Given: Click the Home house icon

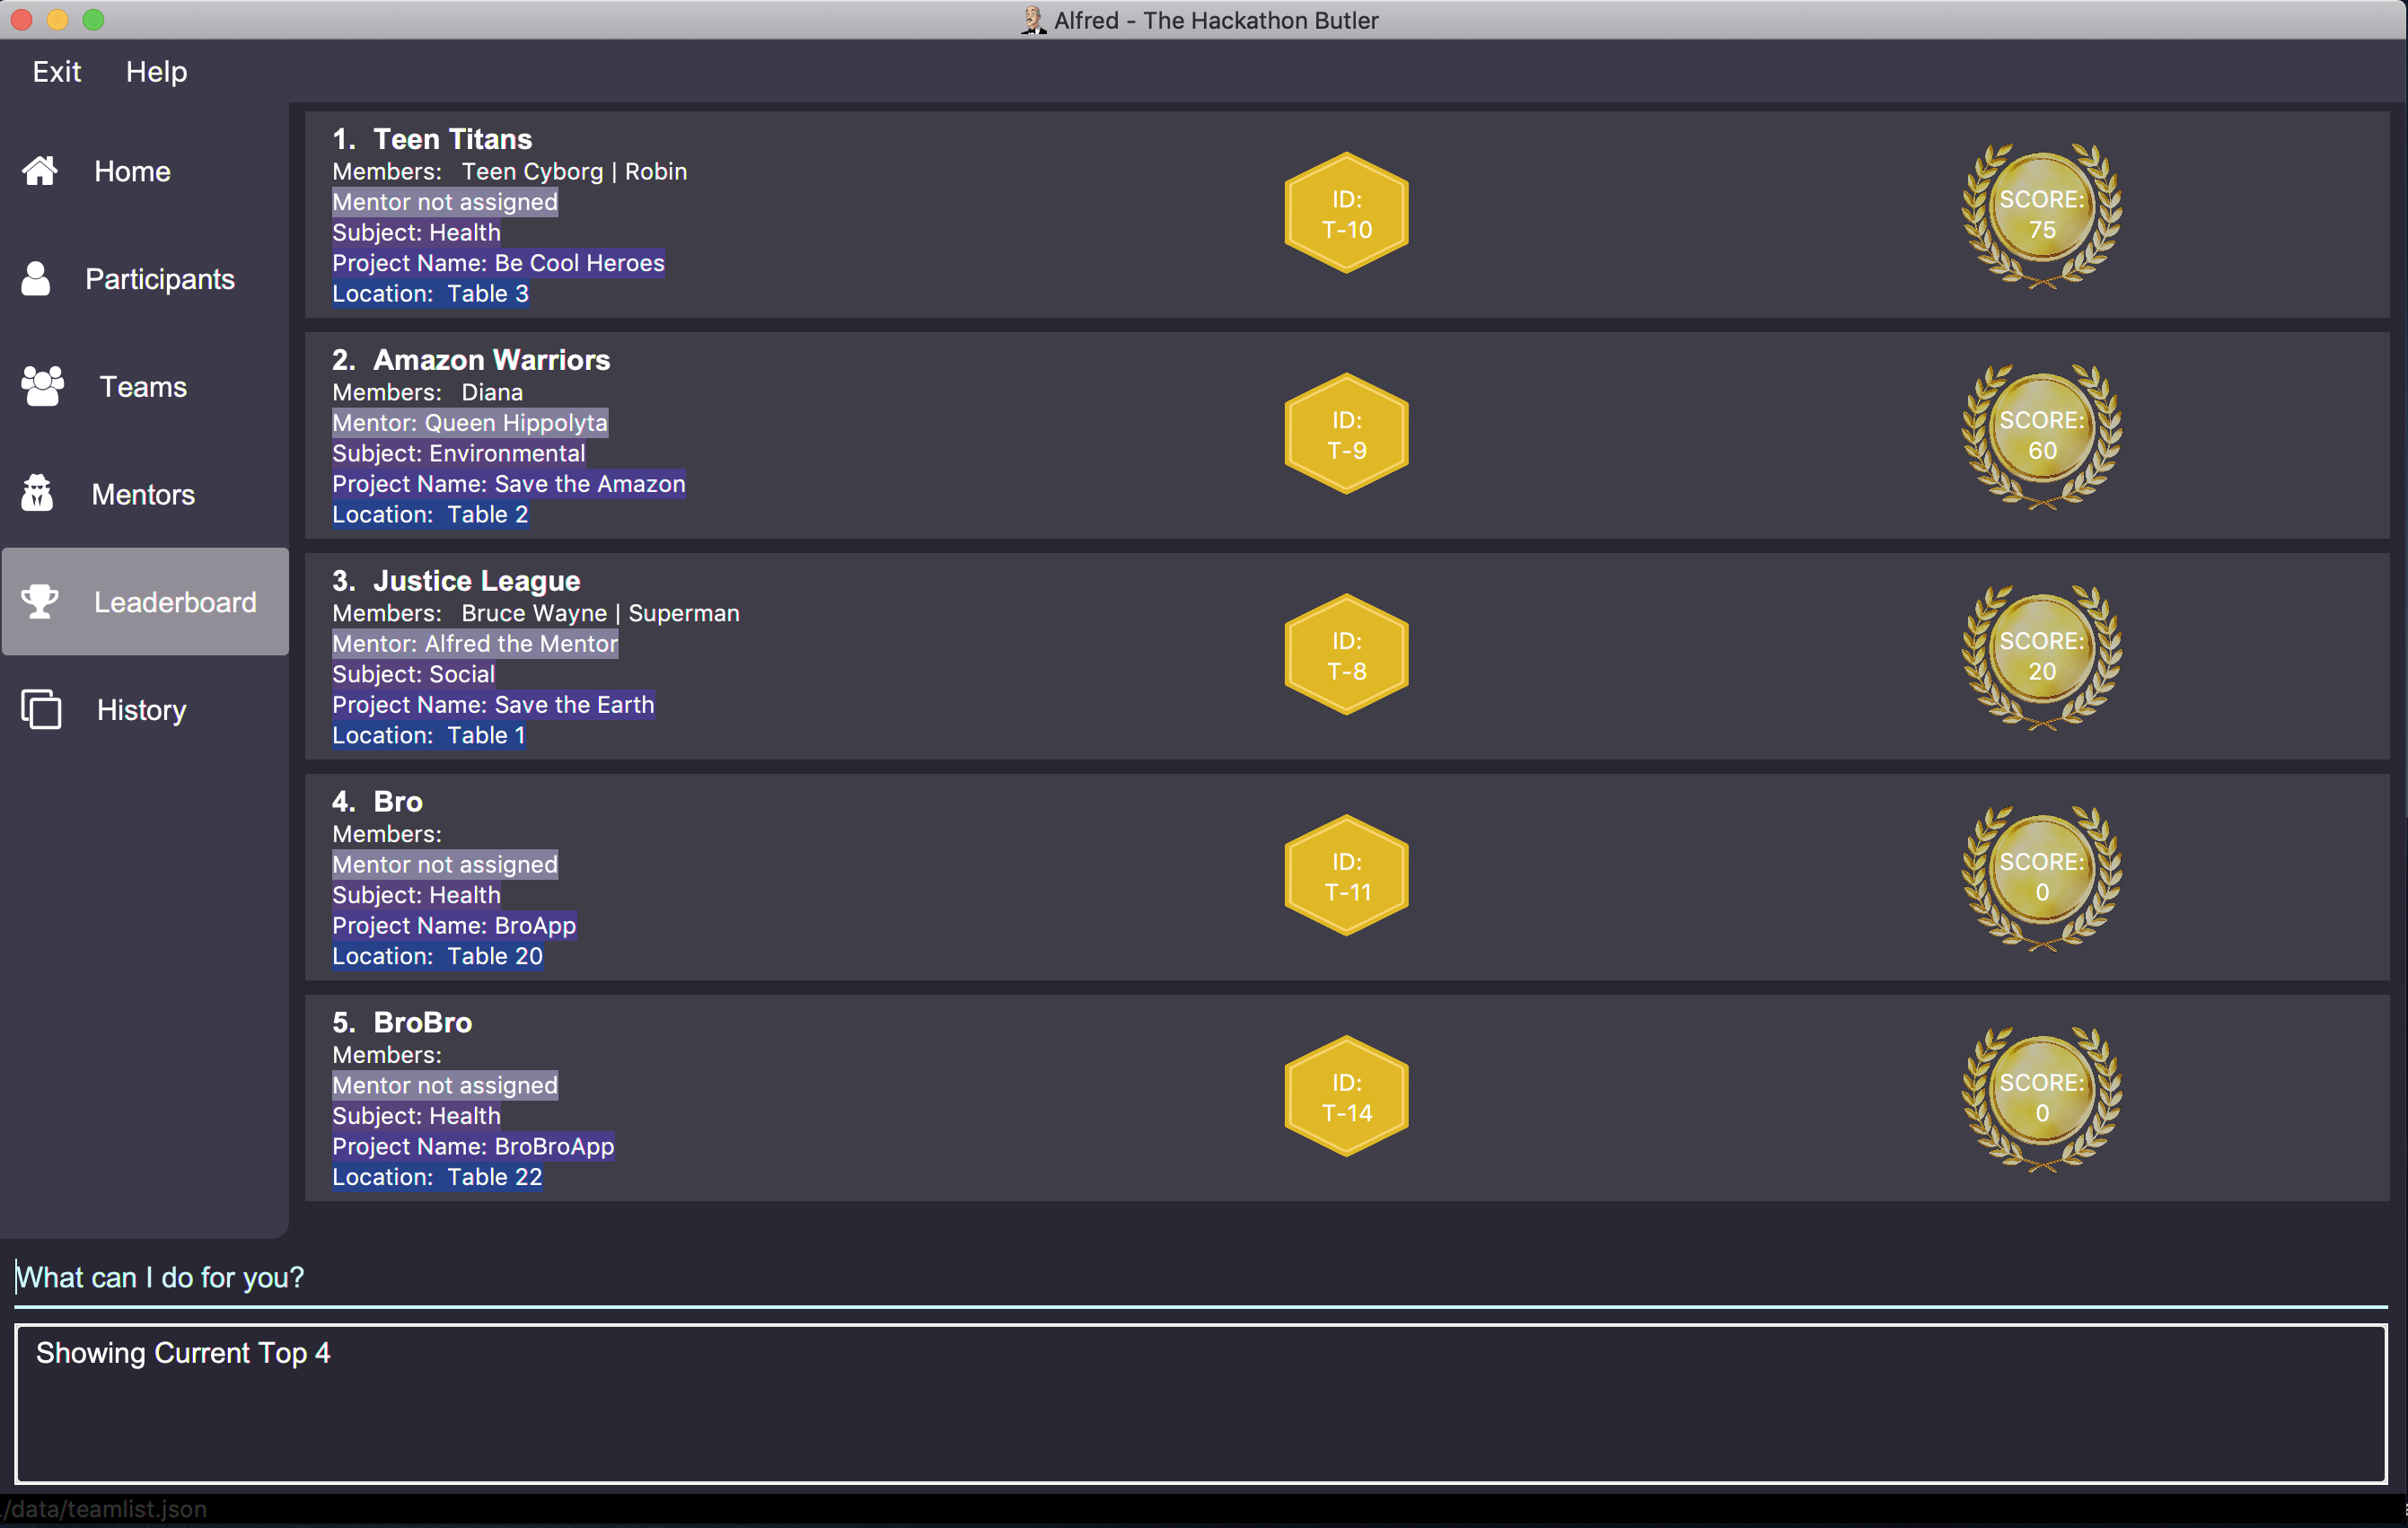Looking at the screenshot, I should pos(40,171).
